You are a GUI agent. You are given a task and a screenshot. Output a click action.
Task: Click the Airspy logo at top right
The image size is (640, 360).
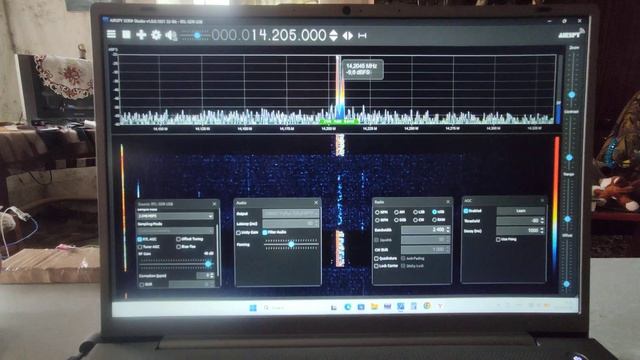[571, 34]
